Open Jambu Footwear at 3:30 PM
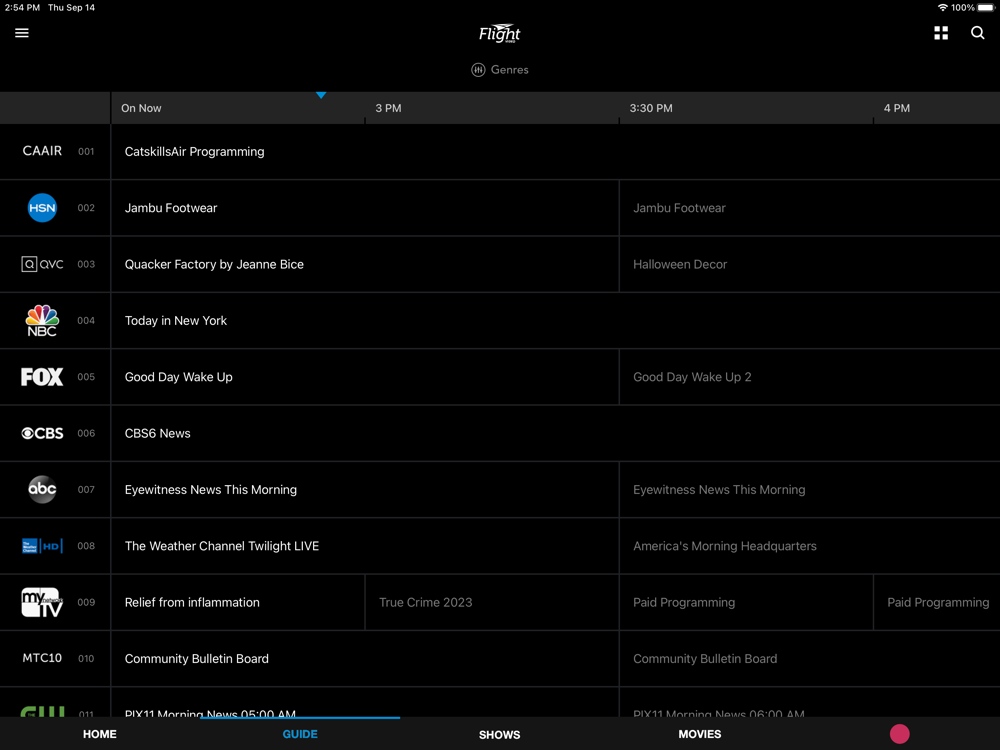The height and width of the screenshot is (750, 1000). 810,208
